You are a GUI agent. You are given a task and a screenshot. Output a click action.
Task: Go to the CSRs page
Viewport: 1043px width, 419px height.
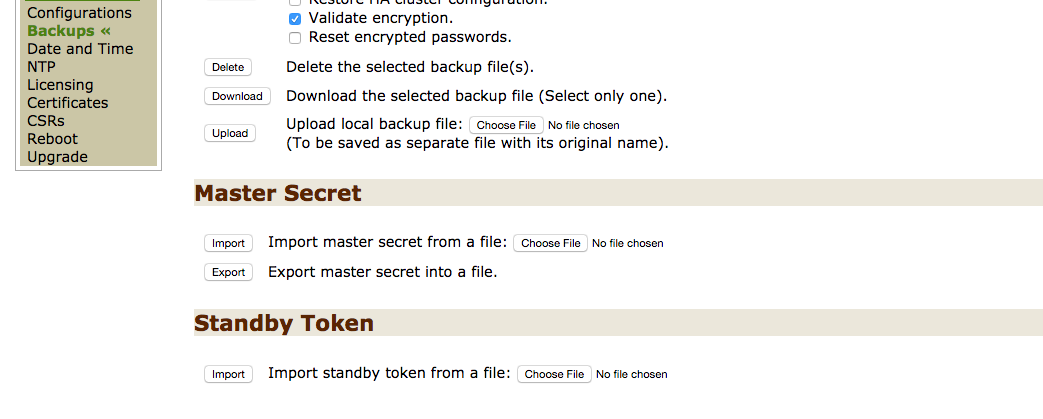46,121
